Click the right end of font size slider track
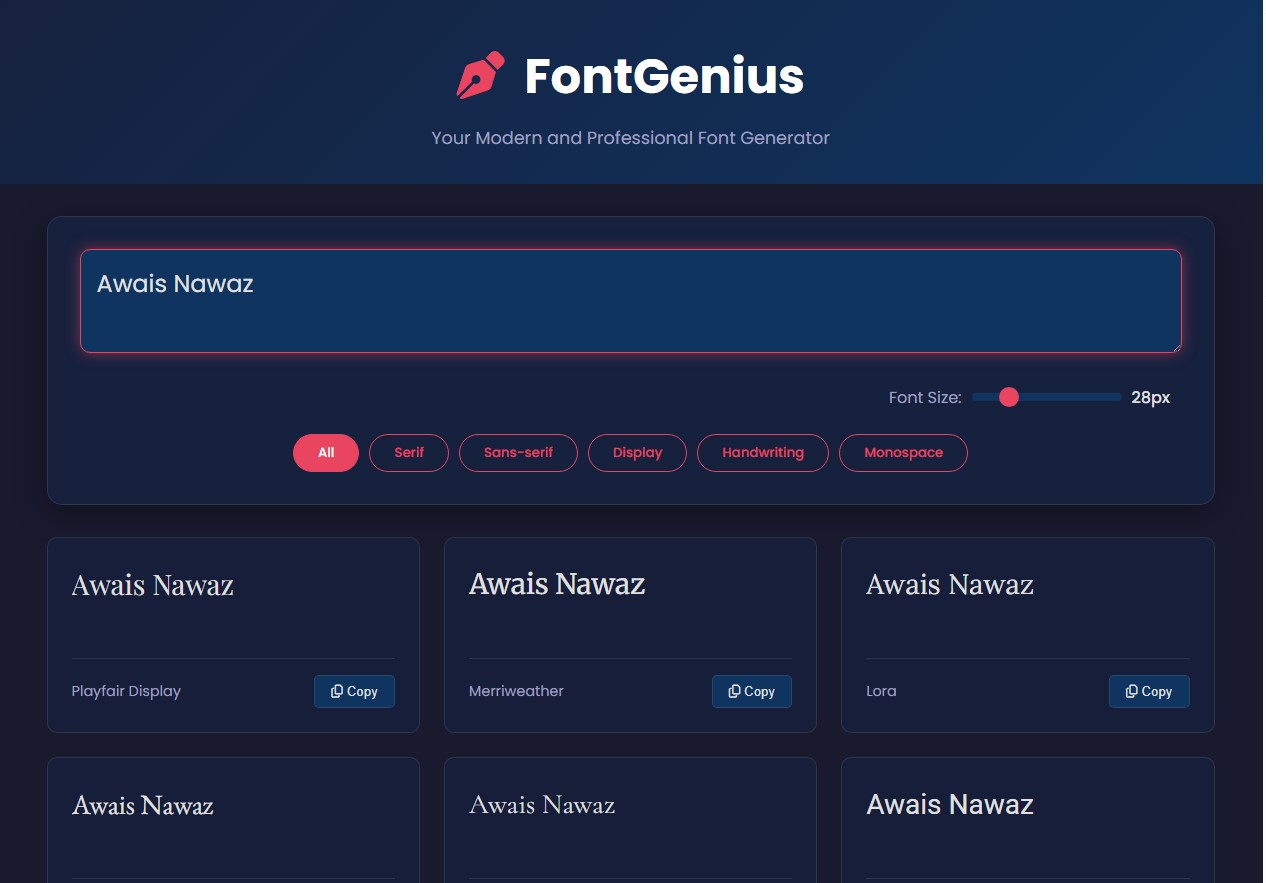The image size is (1266, 883). pos(1118,397)
